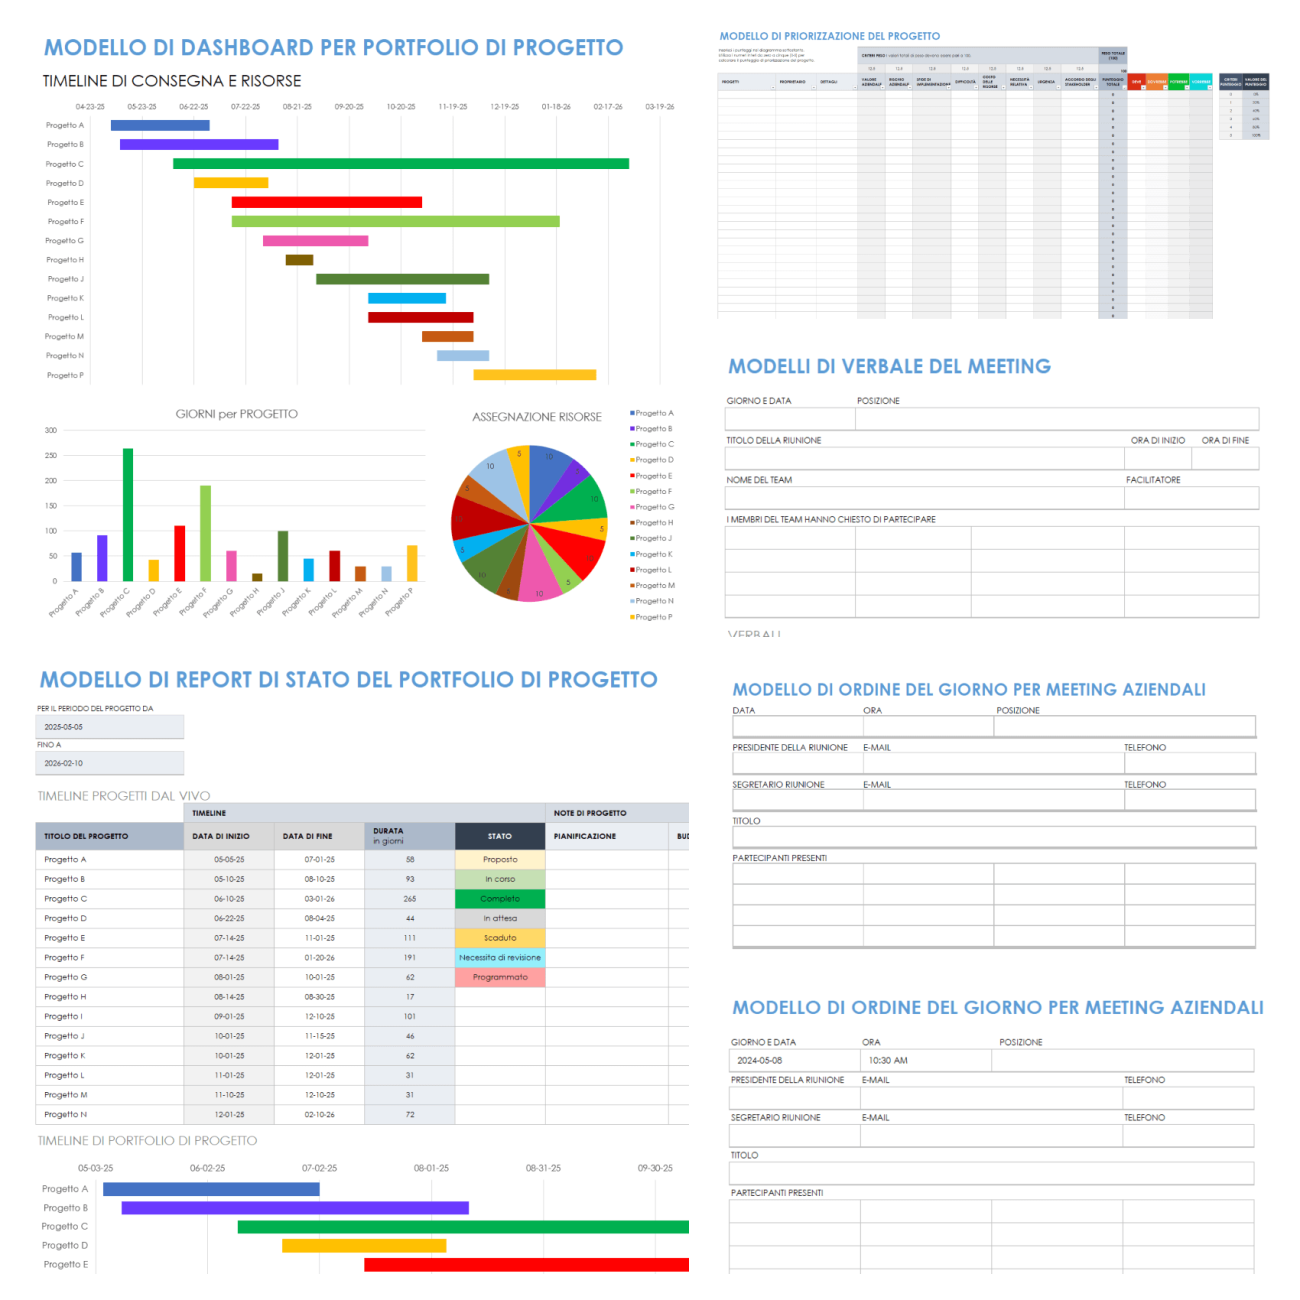Click the Scaduto status cell for Progetto E
The height and width of the screenshot is (1300, 1300).
500,938
